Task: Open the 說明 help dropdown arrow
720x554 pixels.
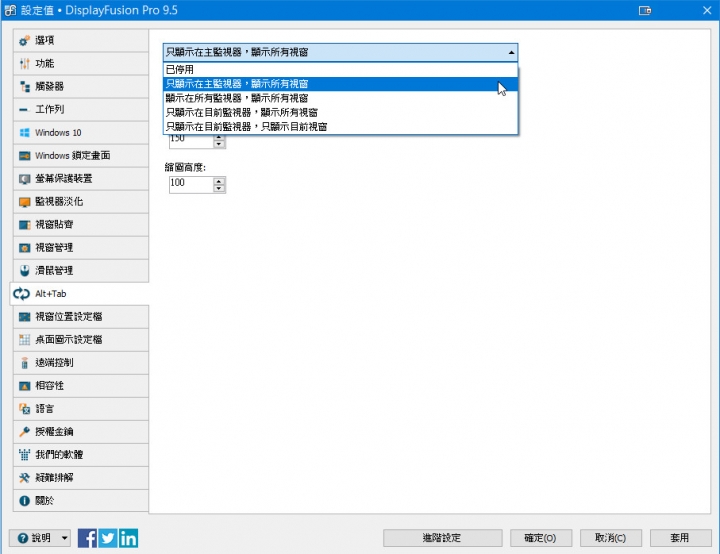Action: click(65, 538)
